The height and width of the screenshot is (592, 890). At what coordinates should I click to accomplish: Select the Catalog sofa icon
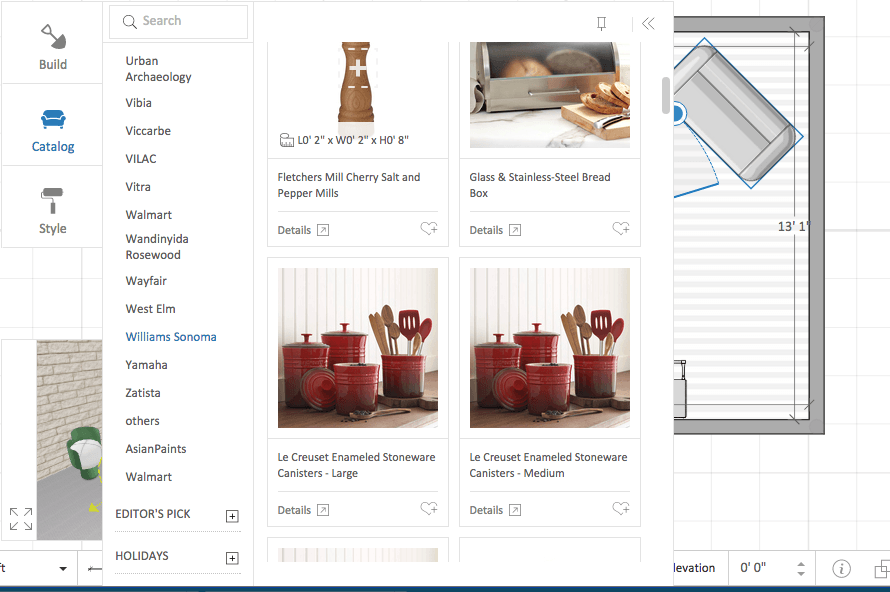point(53,120)
